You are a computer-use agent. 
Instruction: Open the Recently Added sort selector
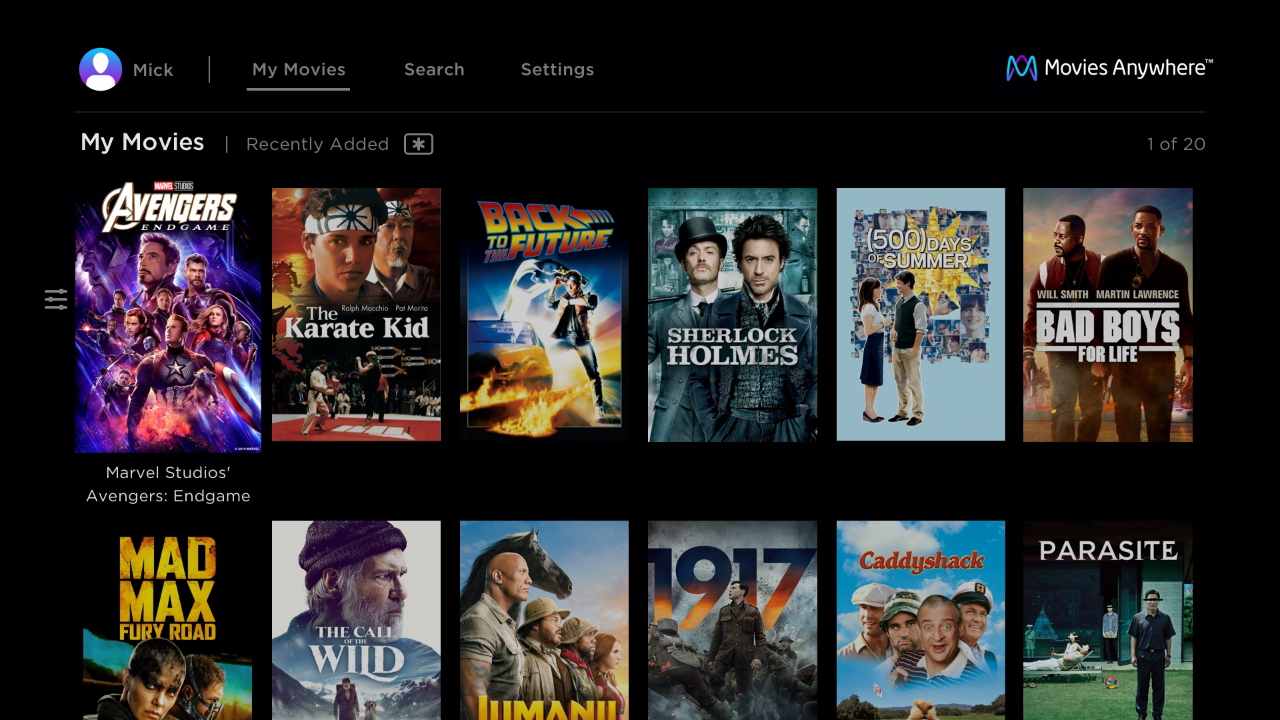click(317, 144)
